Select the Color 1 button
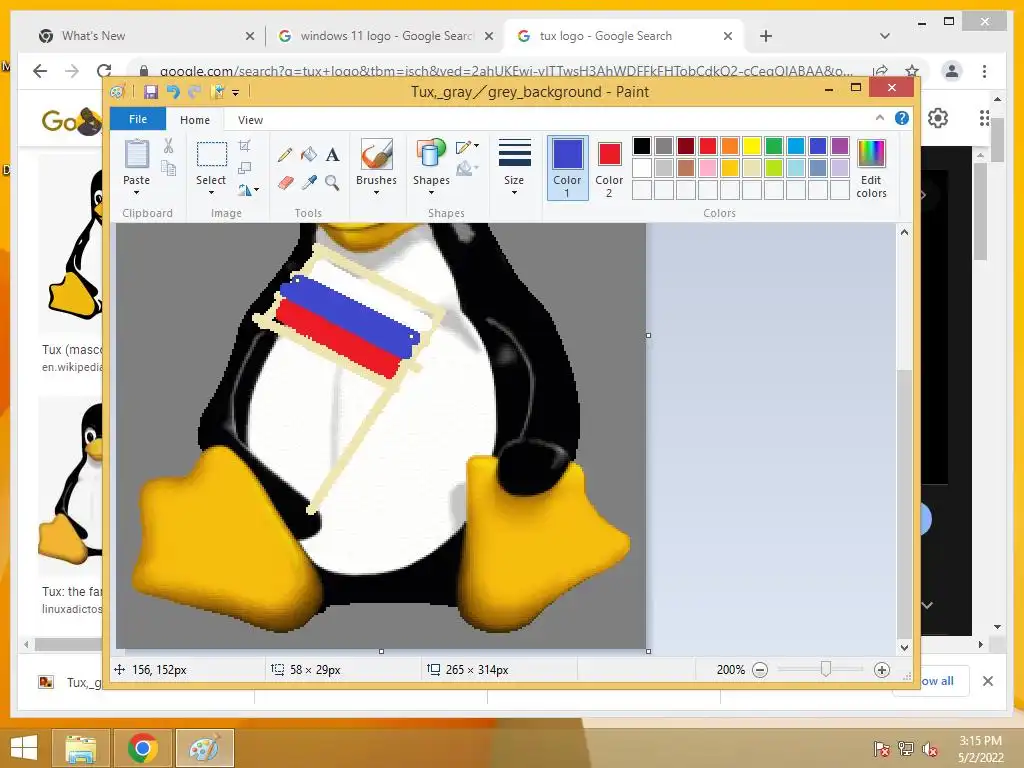The height and width of the screenshot is (768, 1024). click(x=567, y=167)
